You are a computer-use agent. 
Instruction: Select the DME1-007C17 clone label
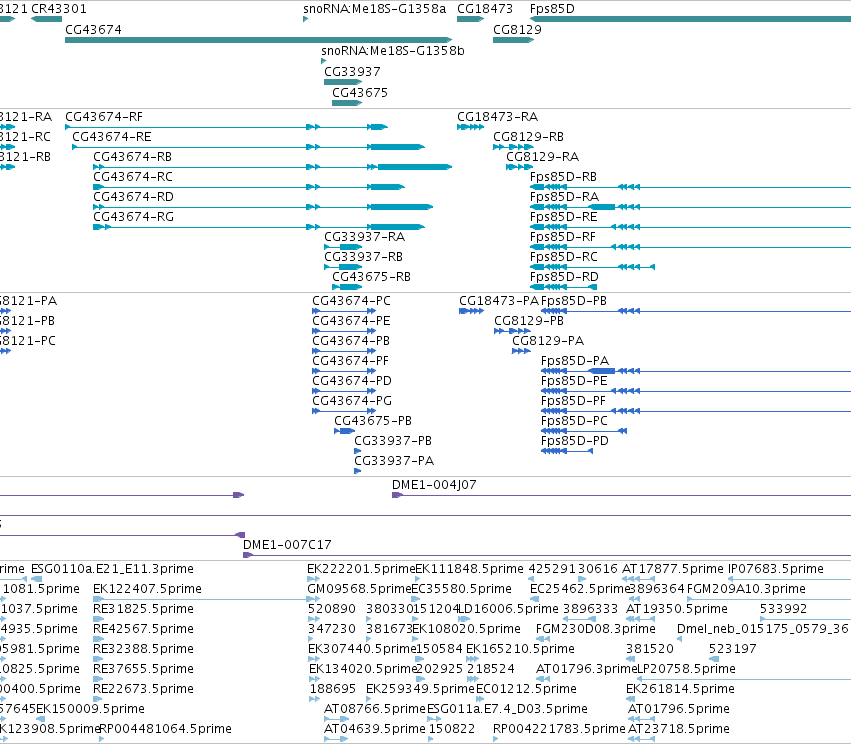tap(287, 545)
